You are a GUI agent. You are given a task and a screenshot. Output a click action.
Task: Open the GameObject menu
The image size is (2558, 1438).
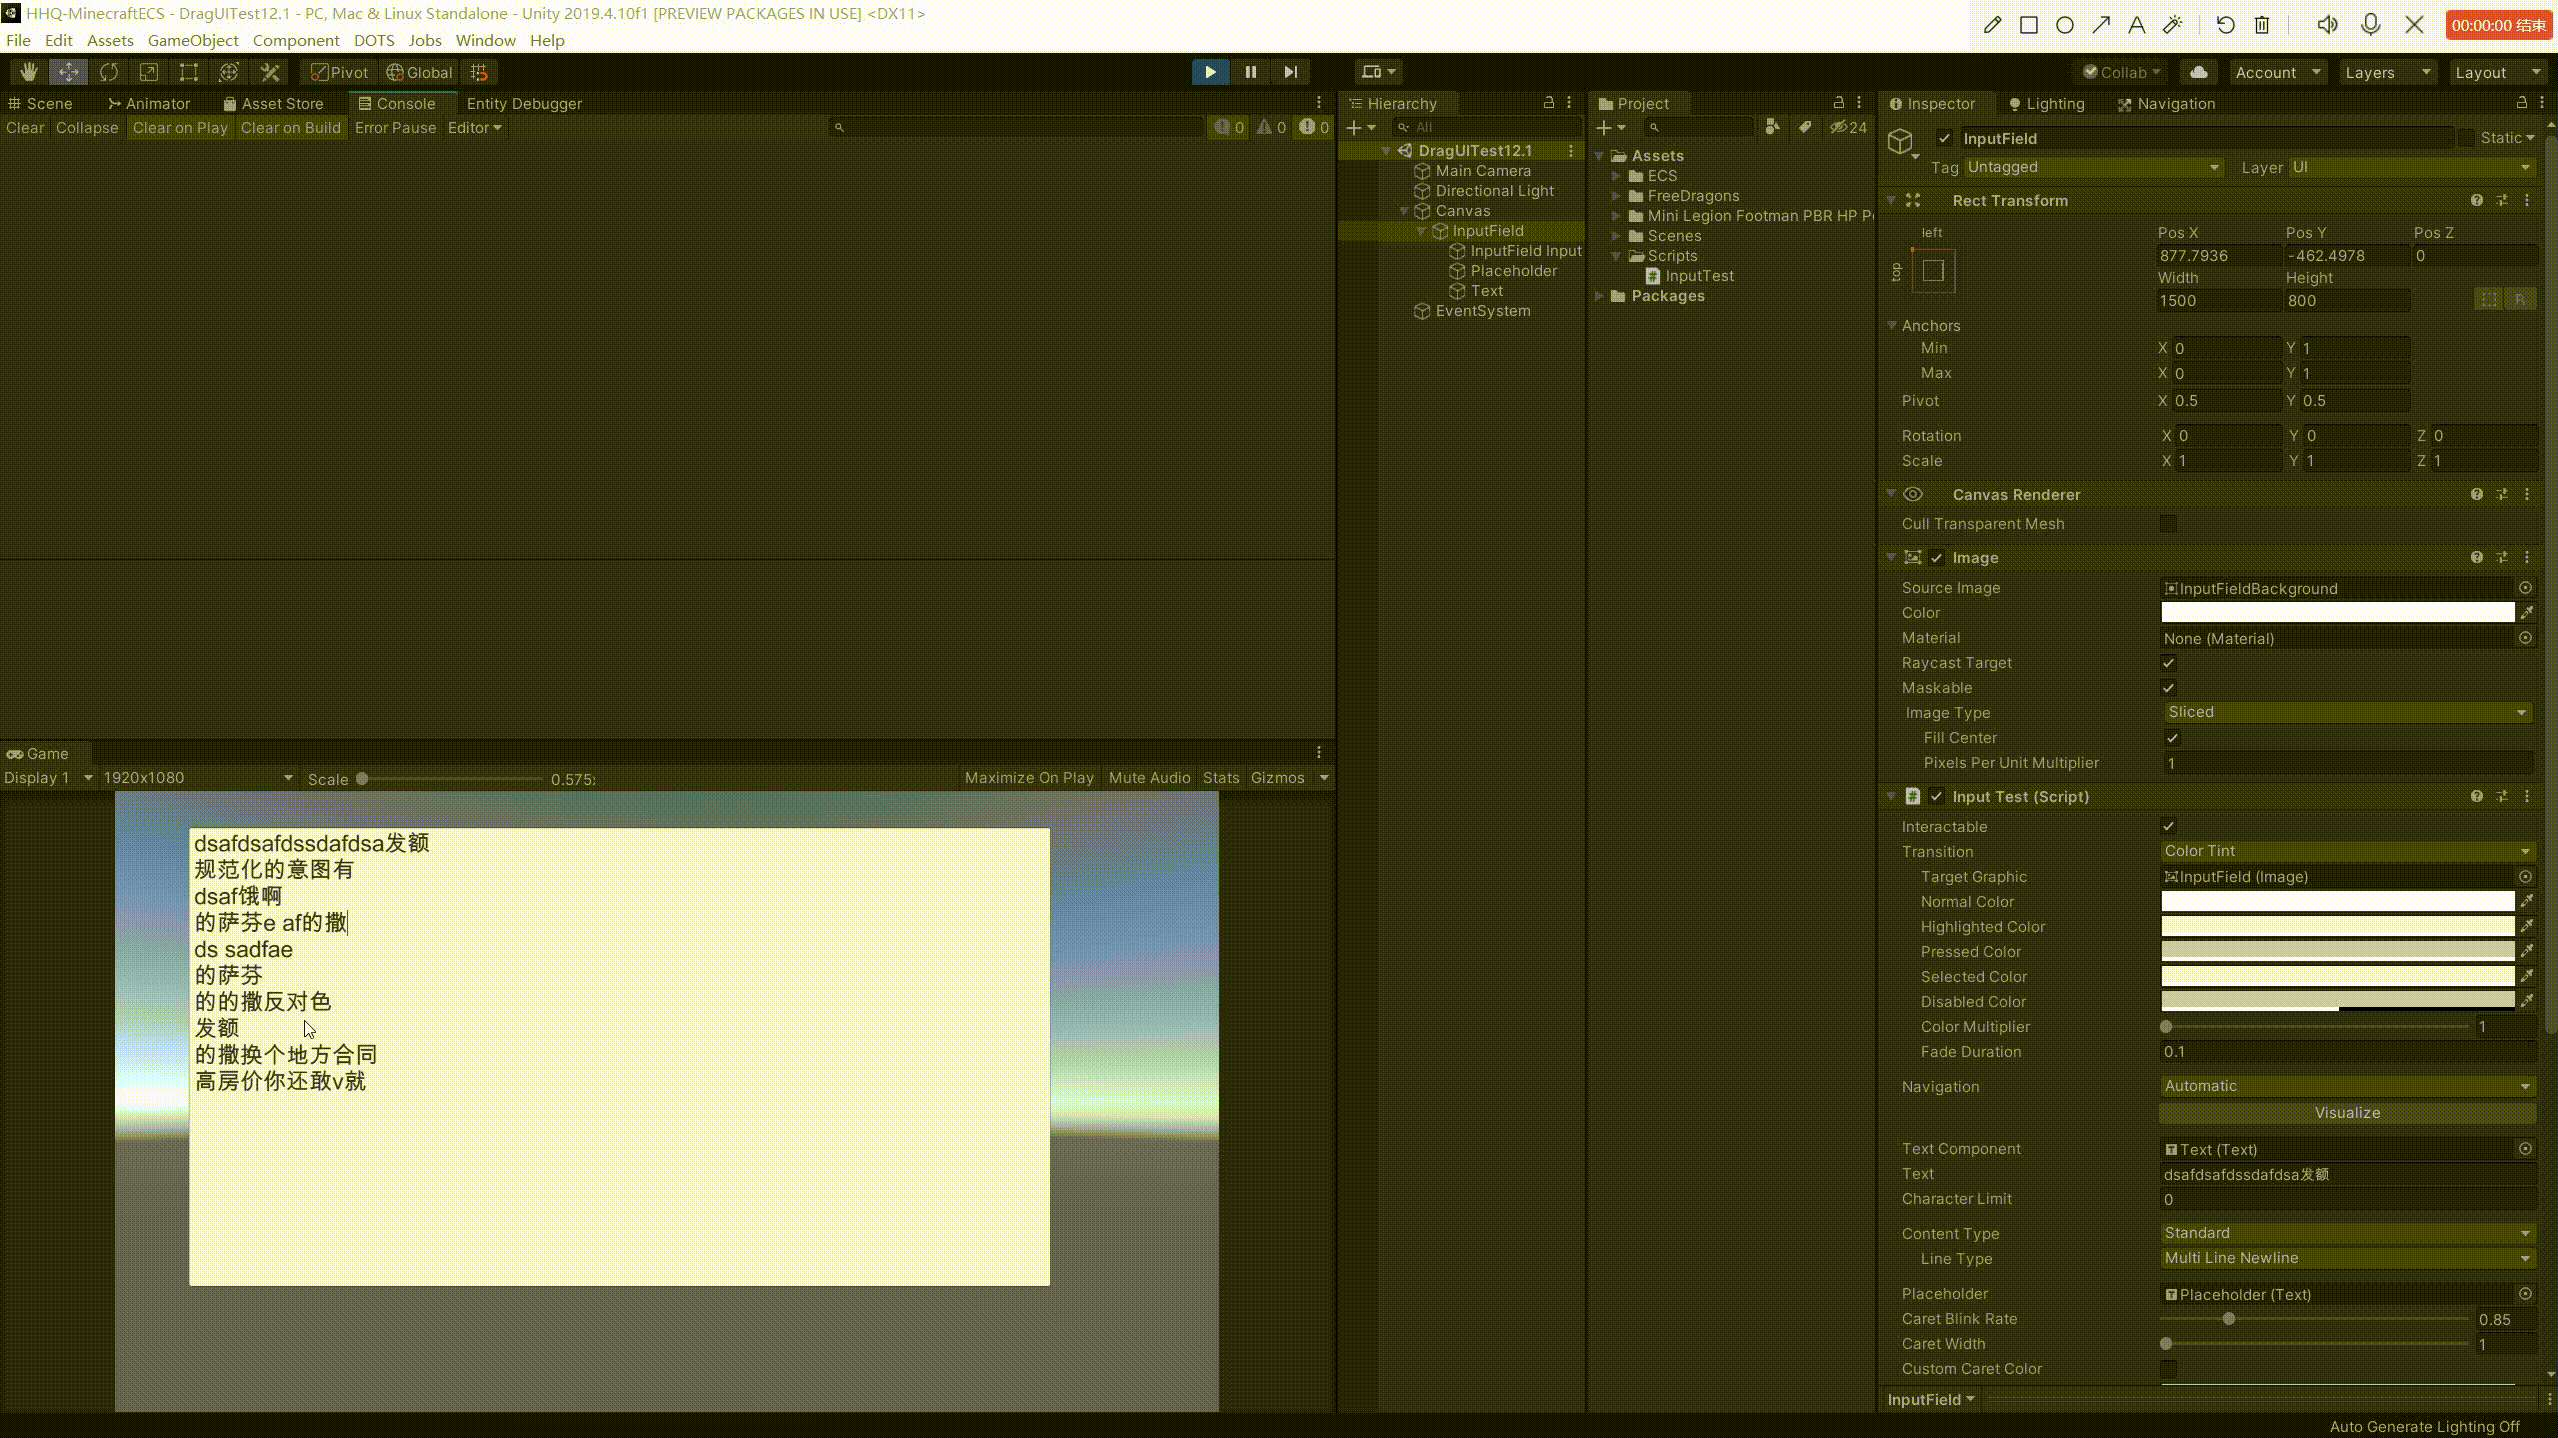tap(193, 40)
